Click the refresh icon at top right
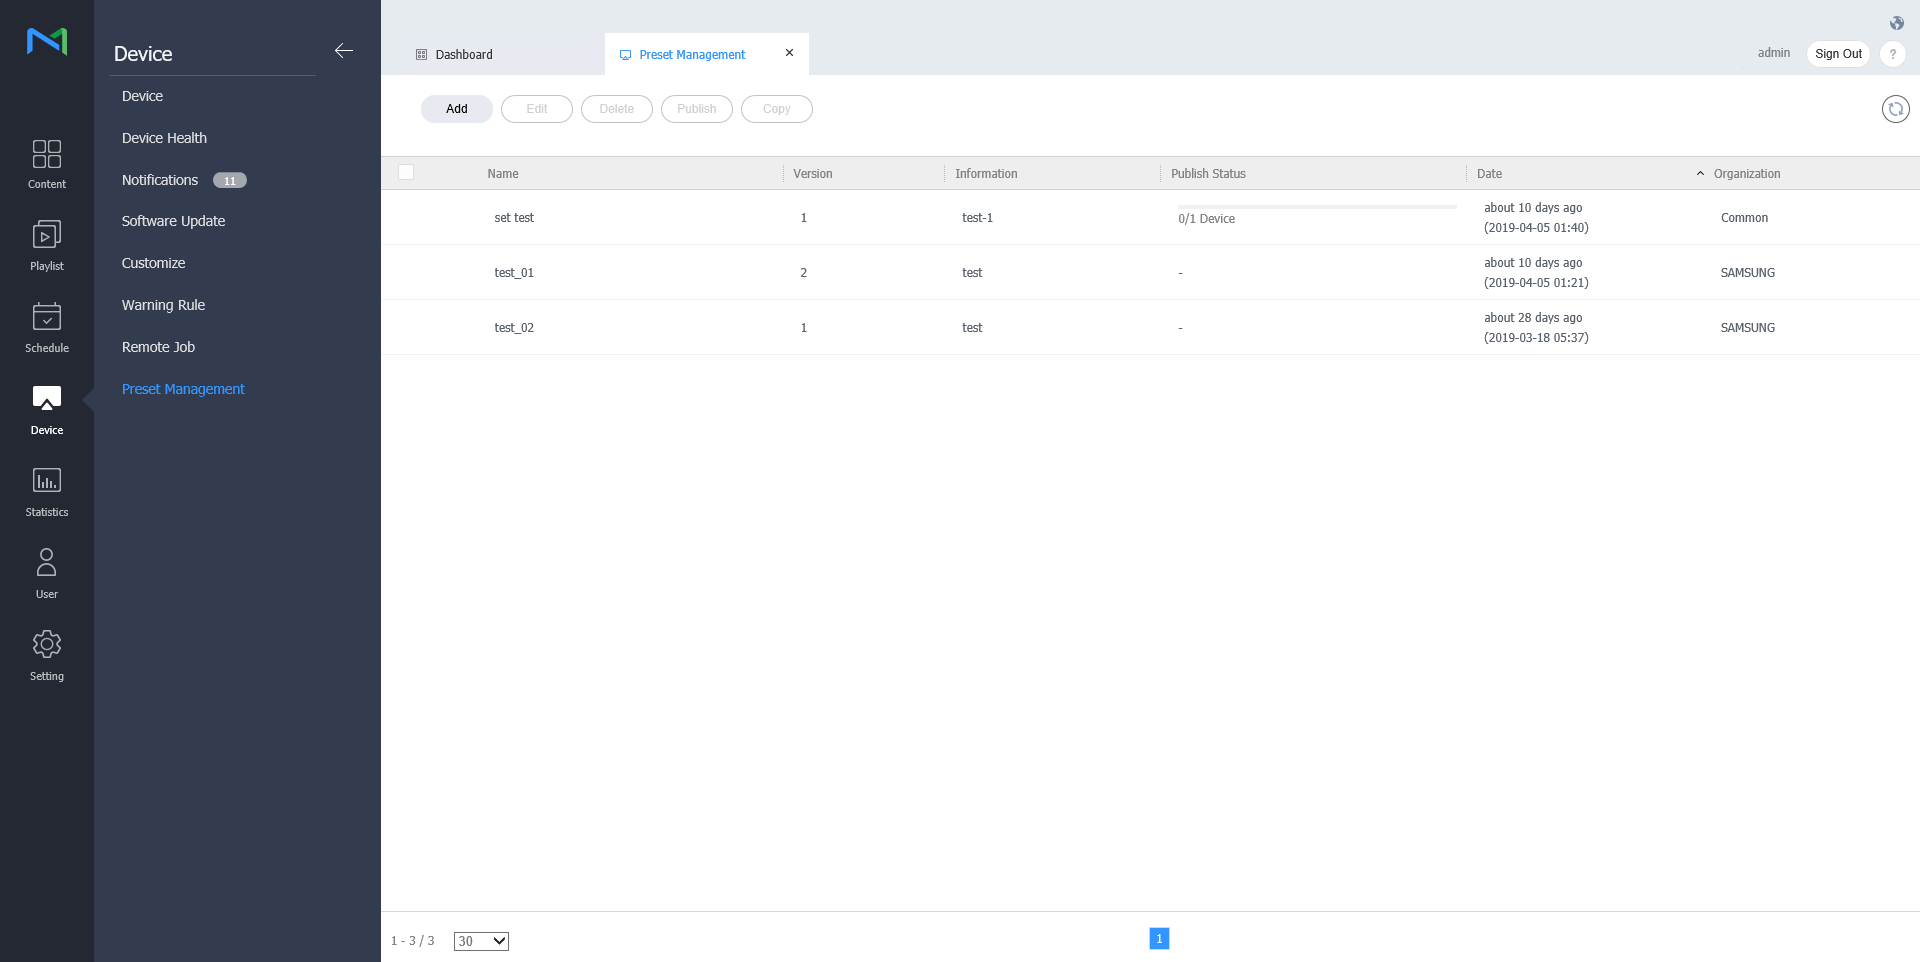The image size is (1920, 962). pos(1895,109)
